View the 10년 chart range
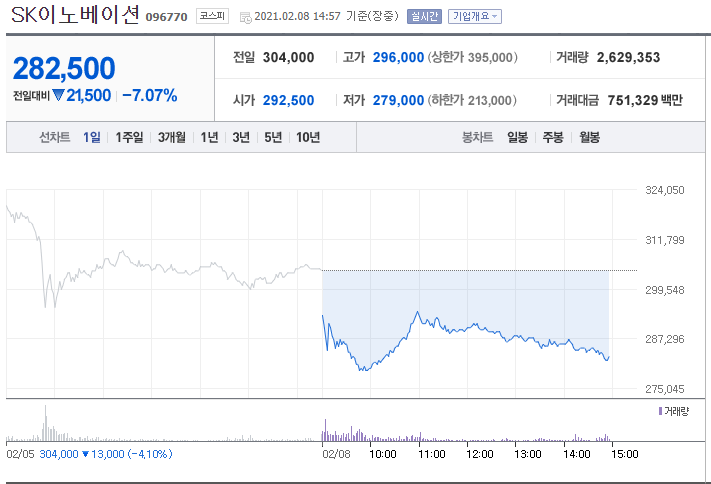 [308, 137]
